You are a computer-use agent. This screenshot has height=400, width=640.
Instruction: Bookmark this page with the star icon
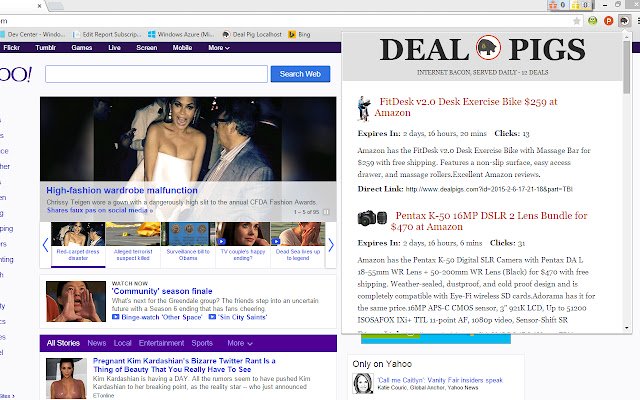576,21
